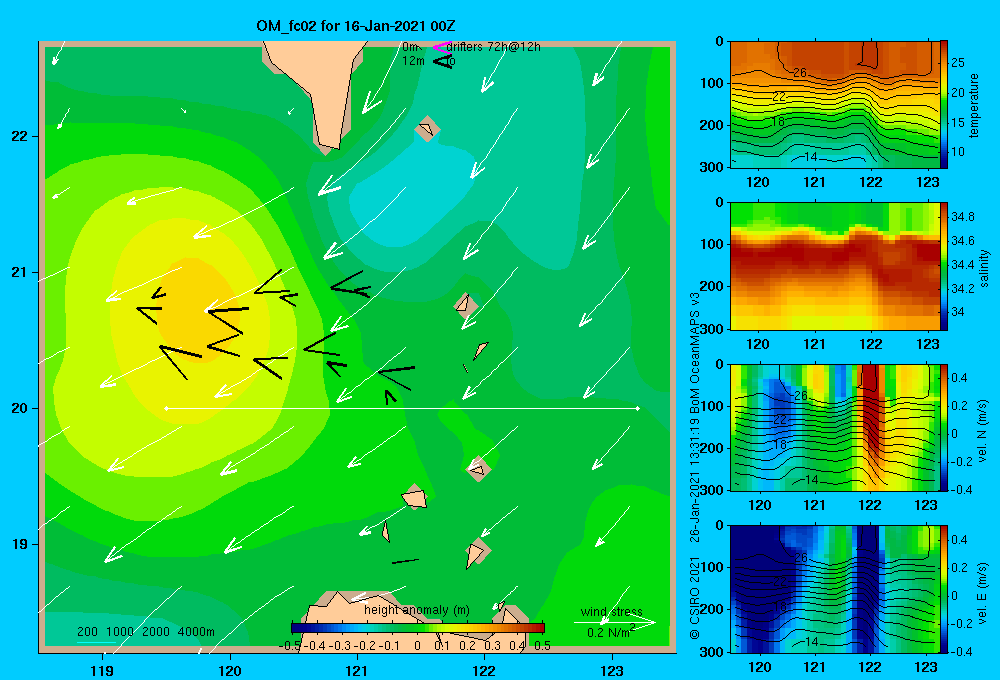
Task: Click the vel. N color scale bar
Action: pos(944,427)
